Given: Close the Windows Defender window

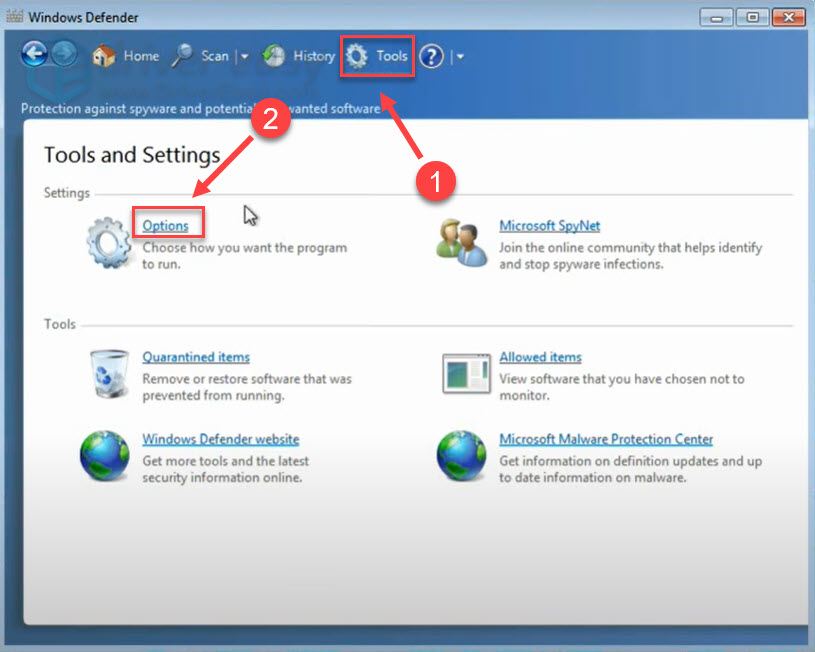Looking at the screenshot, I should point(788,18).
